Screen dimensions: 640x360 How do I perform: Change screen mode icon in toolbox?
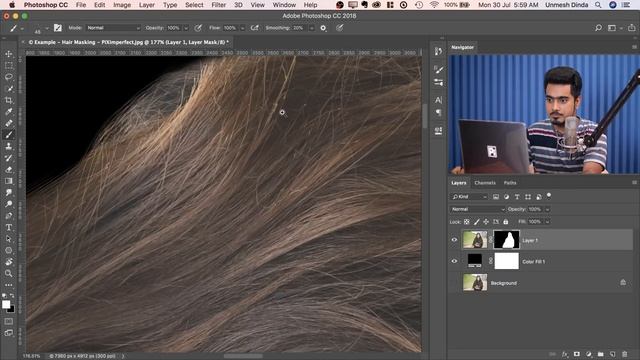[x=9, y=333]
